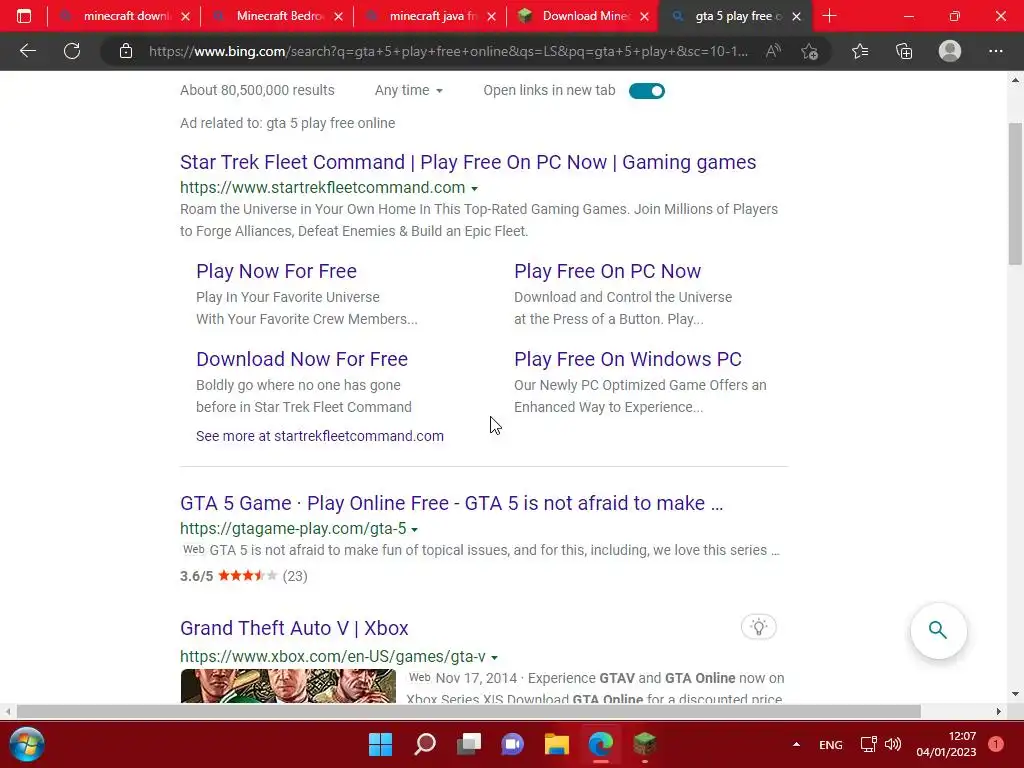Open the Windows 11 Start button
This screenshot has height=768, width=1024.
pos(381,744)
